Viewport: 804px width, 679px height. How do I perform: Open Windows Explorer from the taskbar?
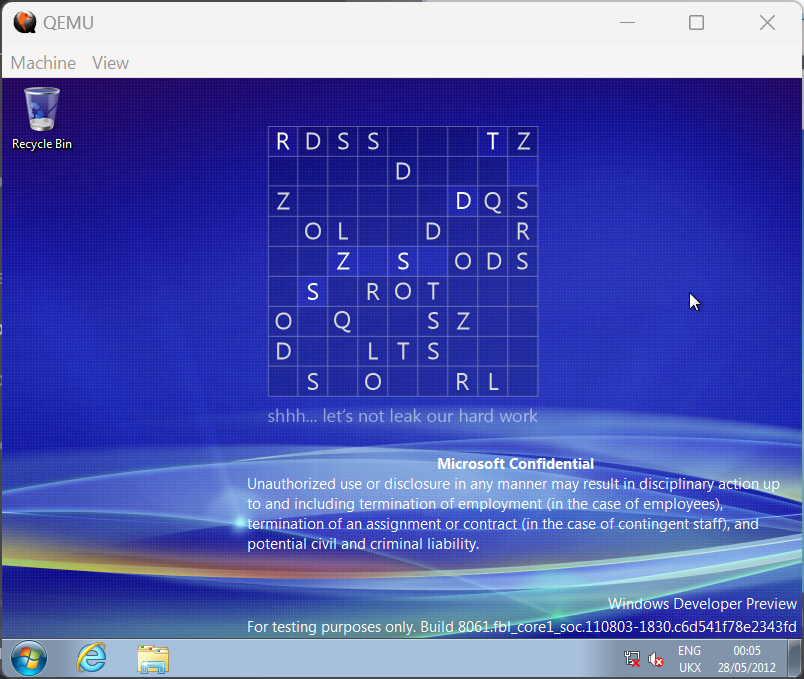(153, 659)
